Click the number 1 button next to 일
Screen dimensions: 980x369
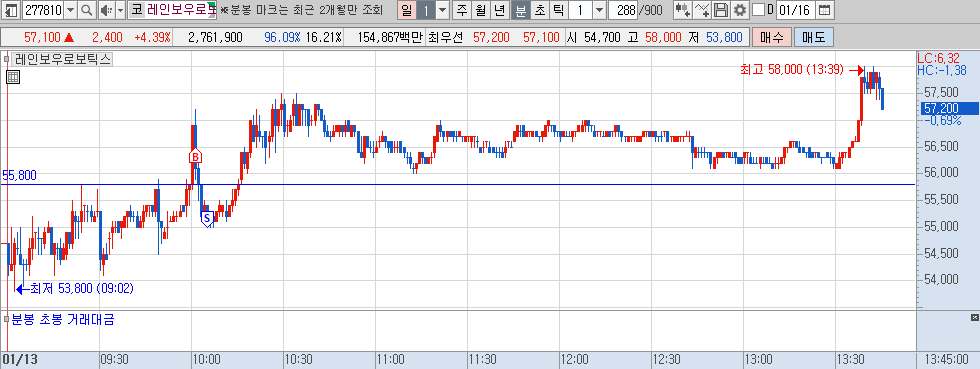(426, 10)
